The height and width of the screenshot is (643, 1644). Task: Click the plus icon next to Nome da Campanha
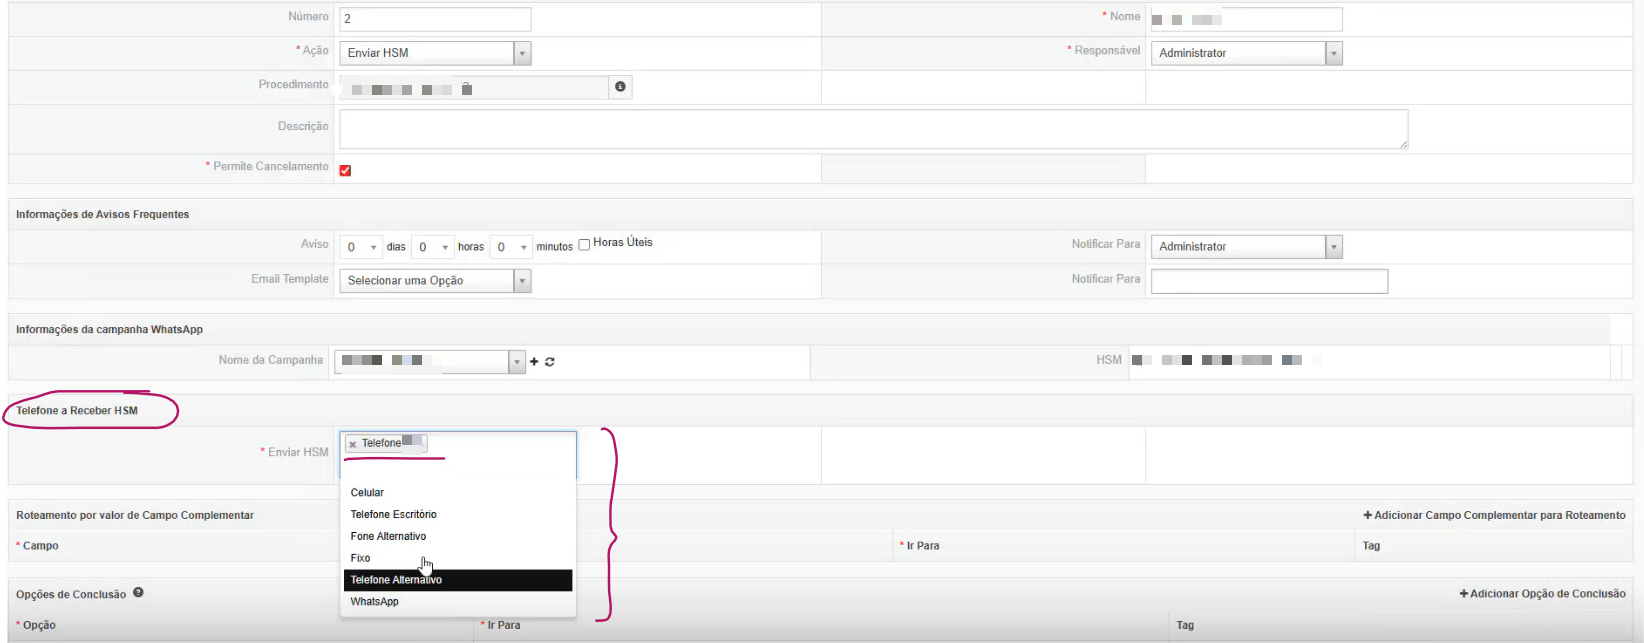coord(534,362)
